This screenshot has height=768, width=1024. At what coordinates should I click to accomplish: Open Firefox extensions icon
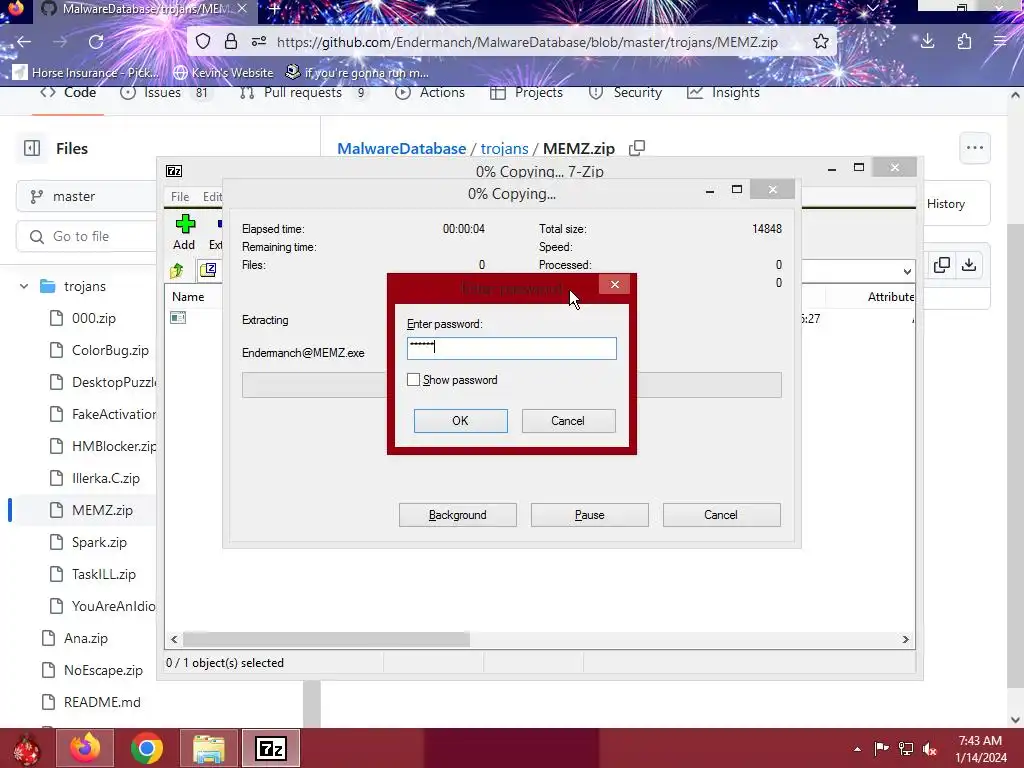tap(965, 42)
